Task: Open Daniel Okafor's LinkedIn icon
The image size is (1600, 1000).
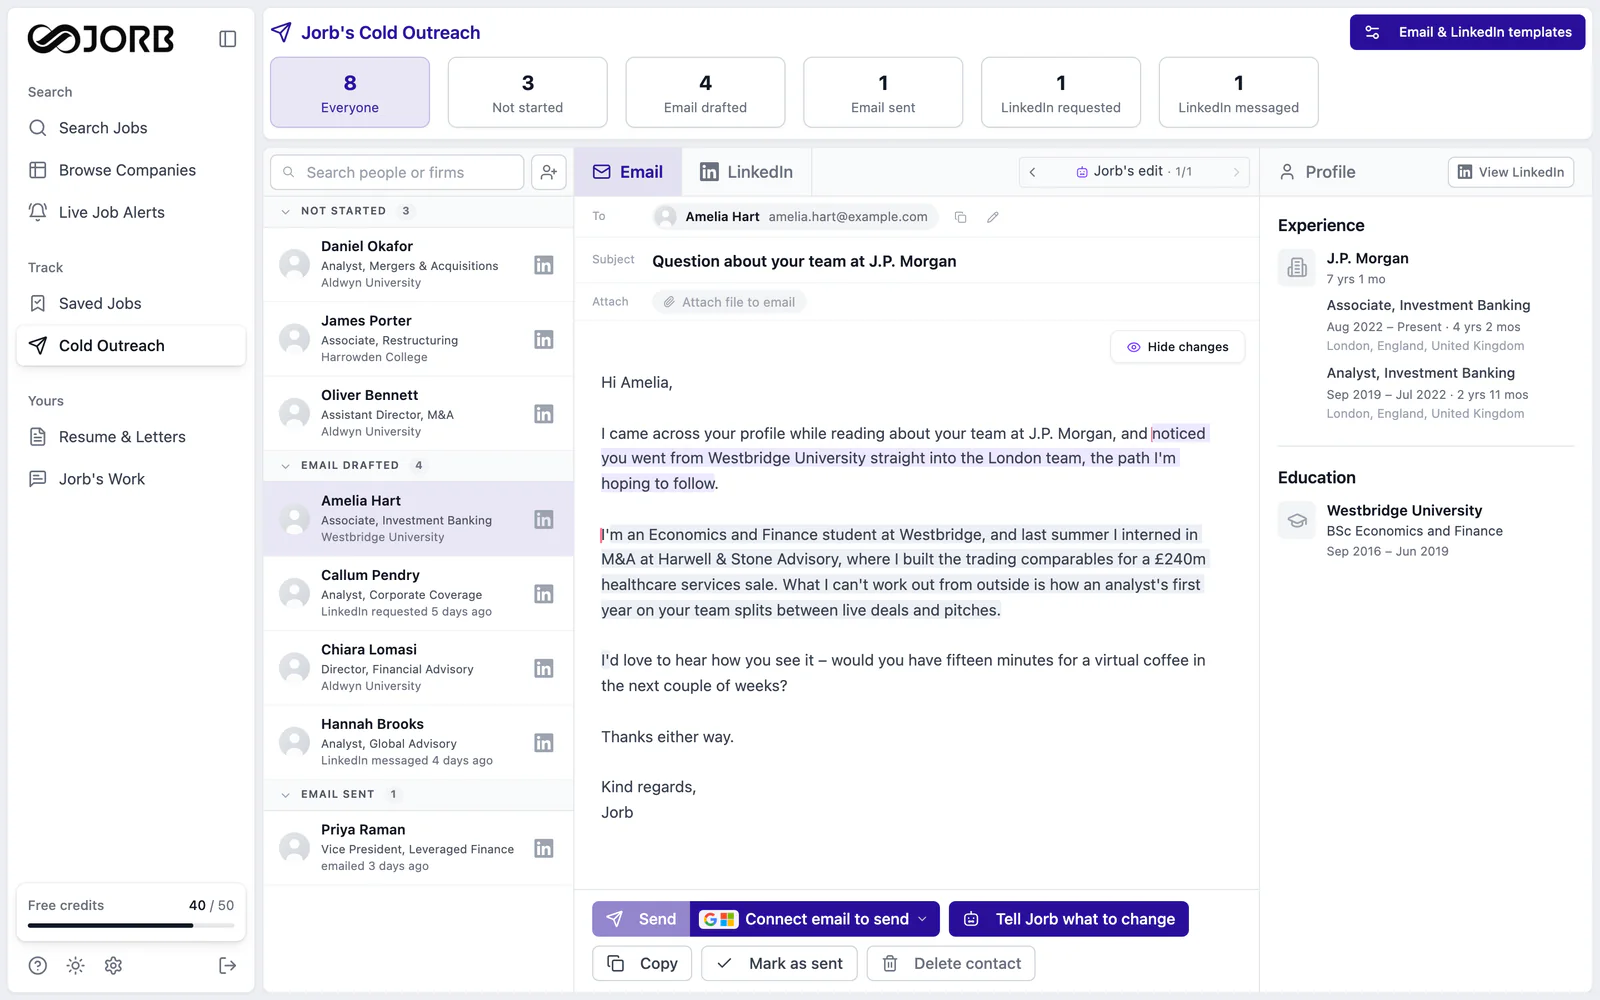Action: pyautogui.click(x=544, y=265)
